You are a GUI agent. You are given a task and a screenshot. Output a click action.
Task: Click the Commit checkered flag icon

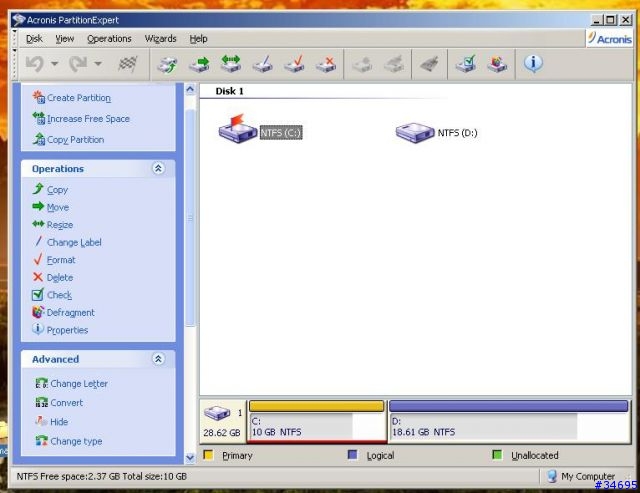click(128, 64)
